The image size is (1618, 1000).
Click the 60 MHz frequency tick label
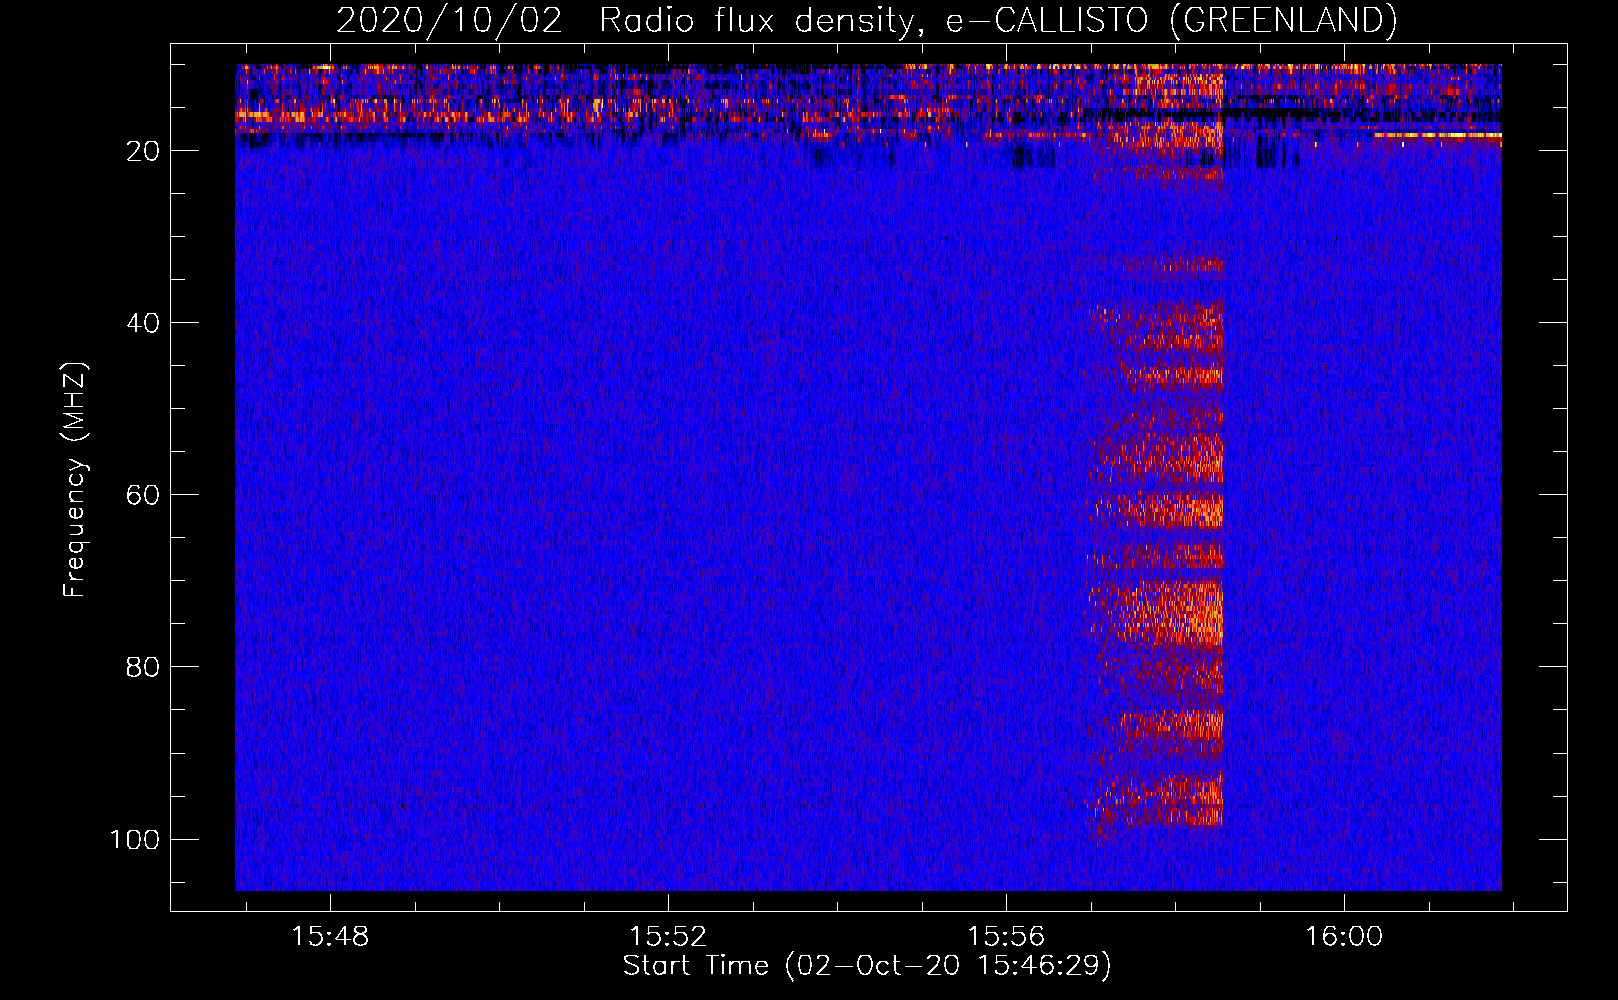[143, 495]
